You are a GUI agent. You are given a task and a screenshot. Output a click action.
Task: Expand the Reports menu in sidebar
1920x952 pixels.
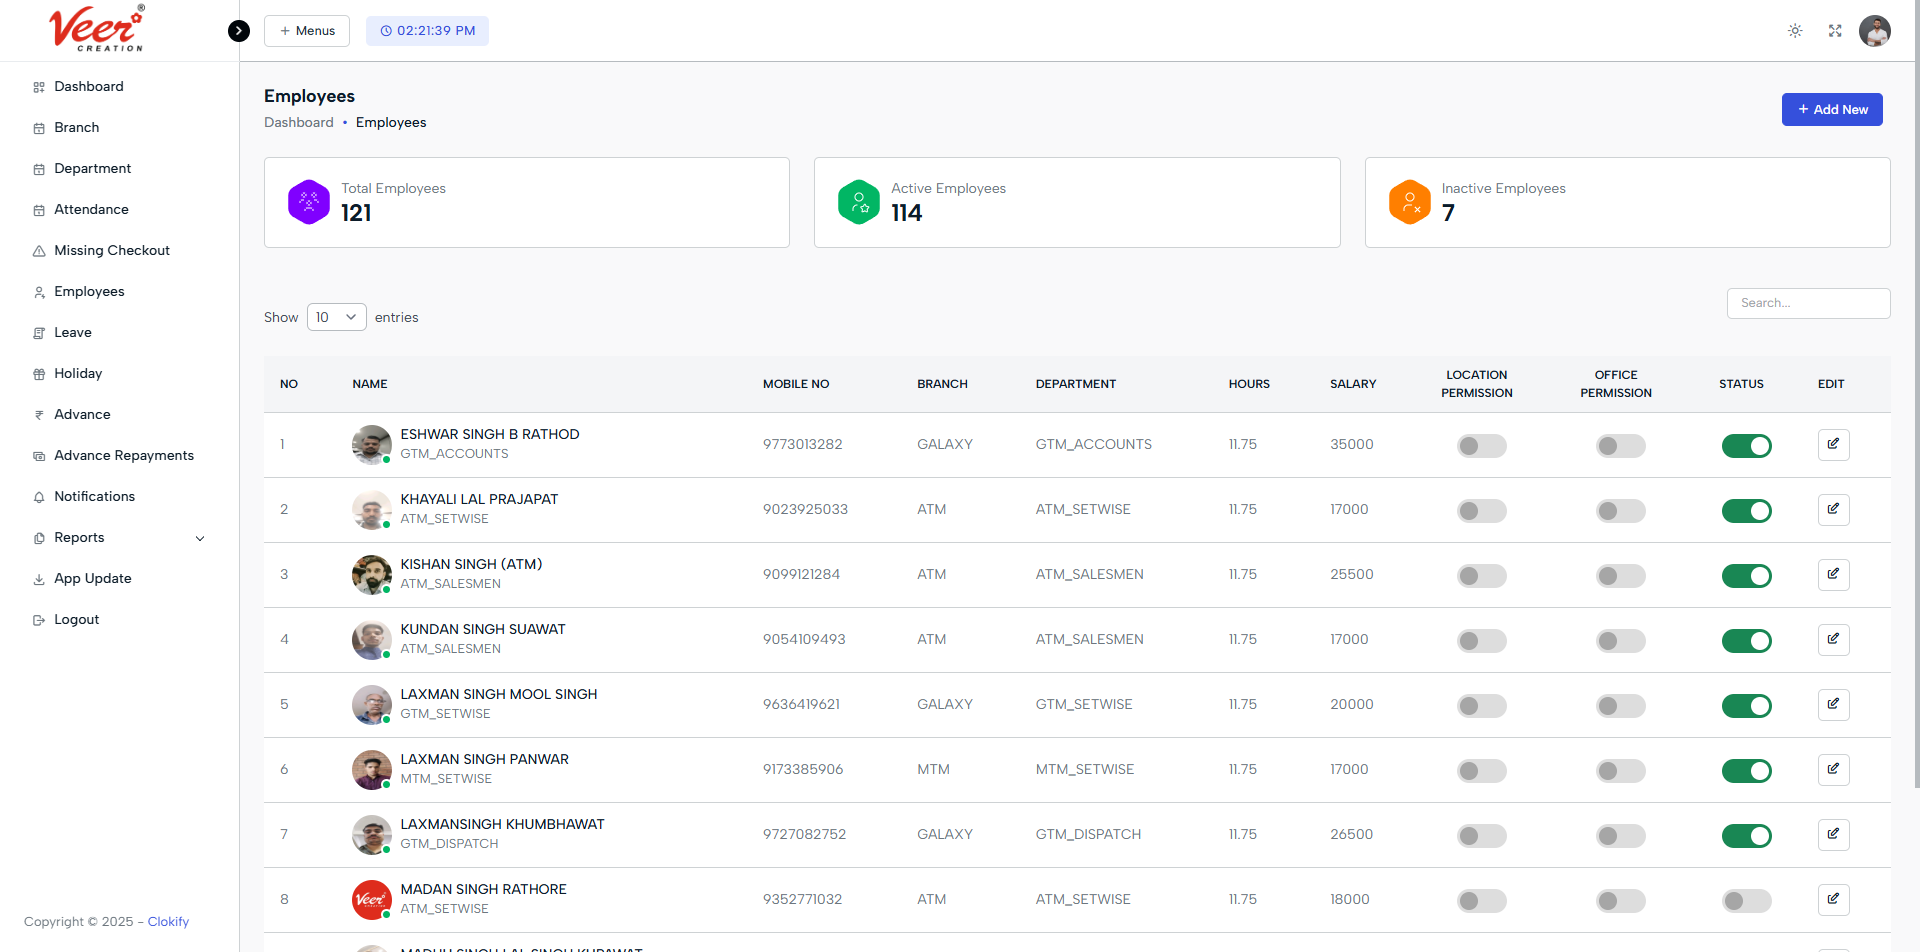pos(120,538)
